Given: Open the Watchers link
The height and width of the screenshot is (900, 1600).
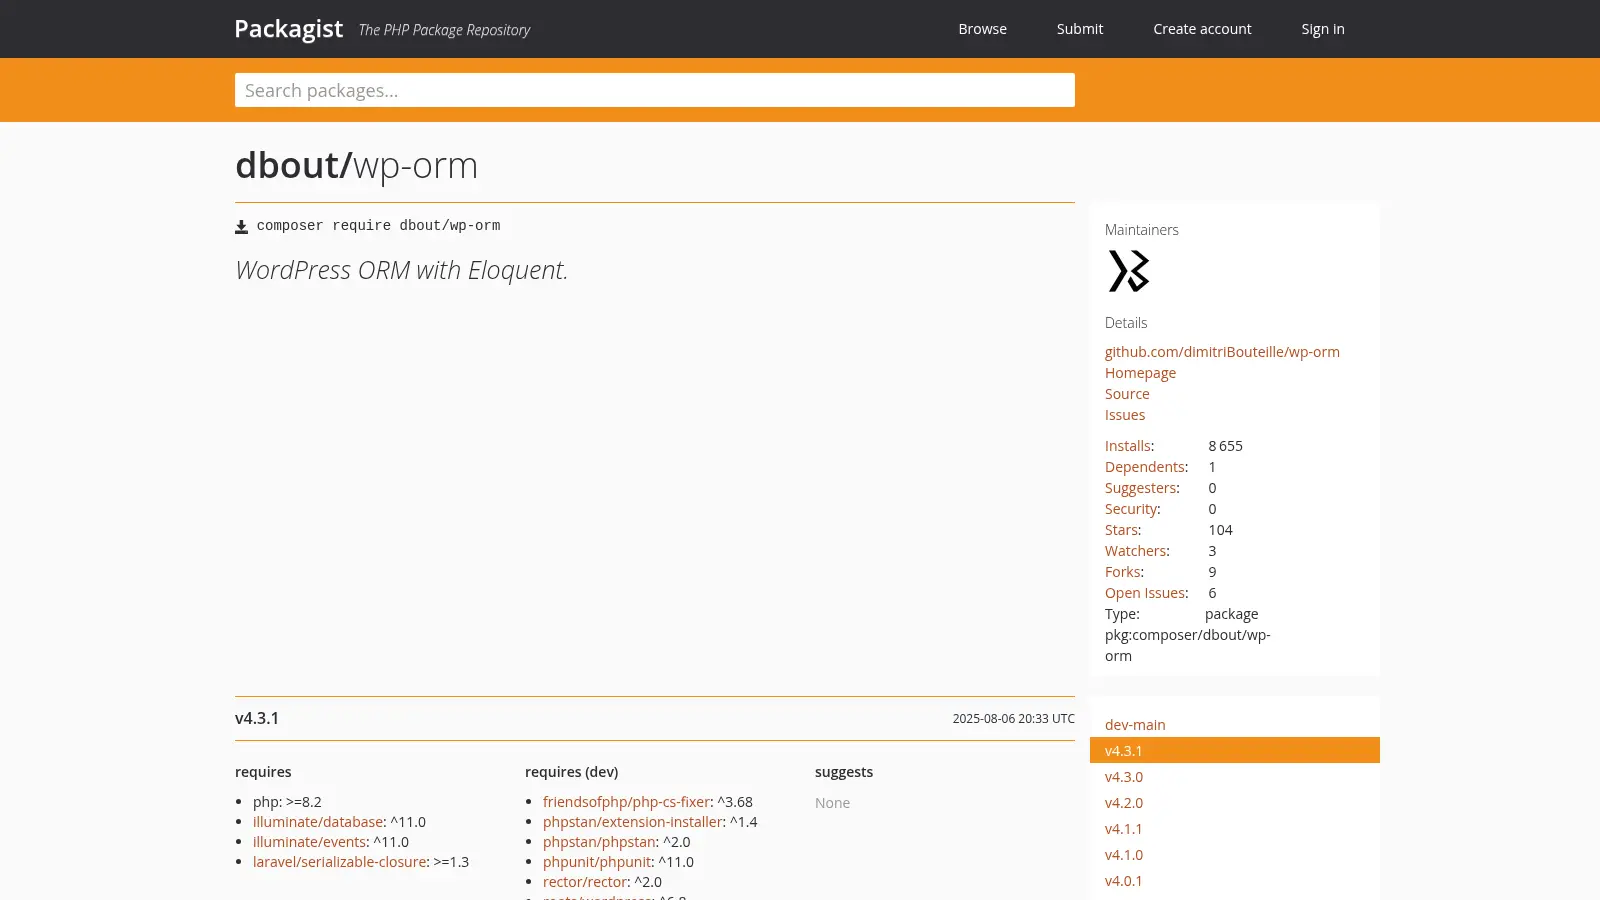Looking at the screenshot, I should point(1135,551).
